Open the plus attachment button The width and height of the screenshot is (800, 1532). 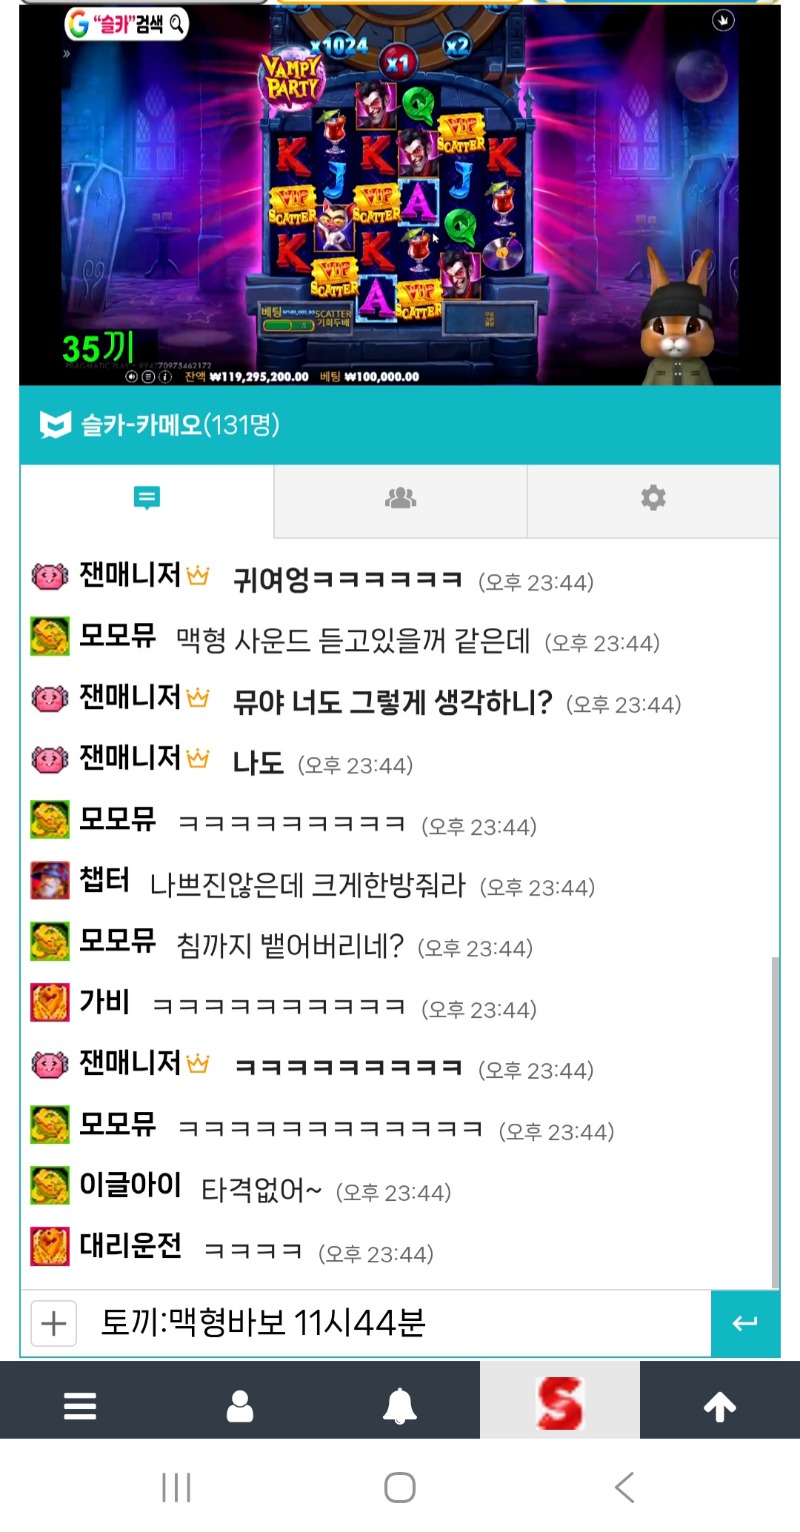[54, 1324]
